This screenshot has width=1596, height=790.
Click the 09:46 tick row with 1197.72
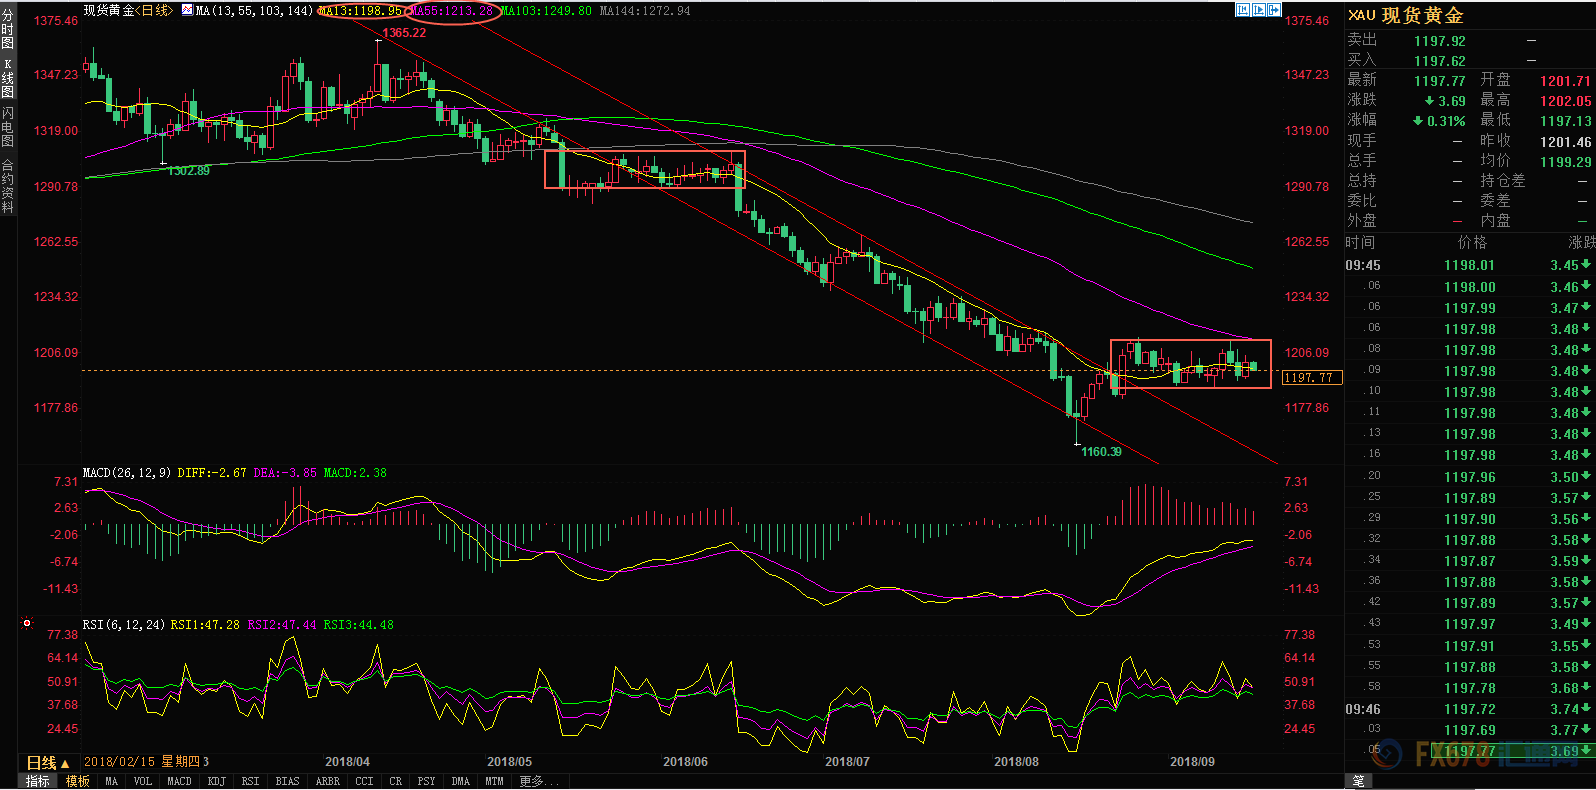[x=1469, y=709]
